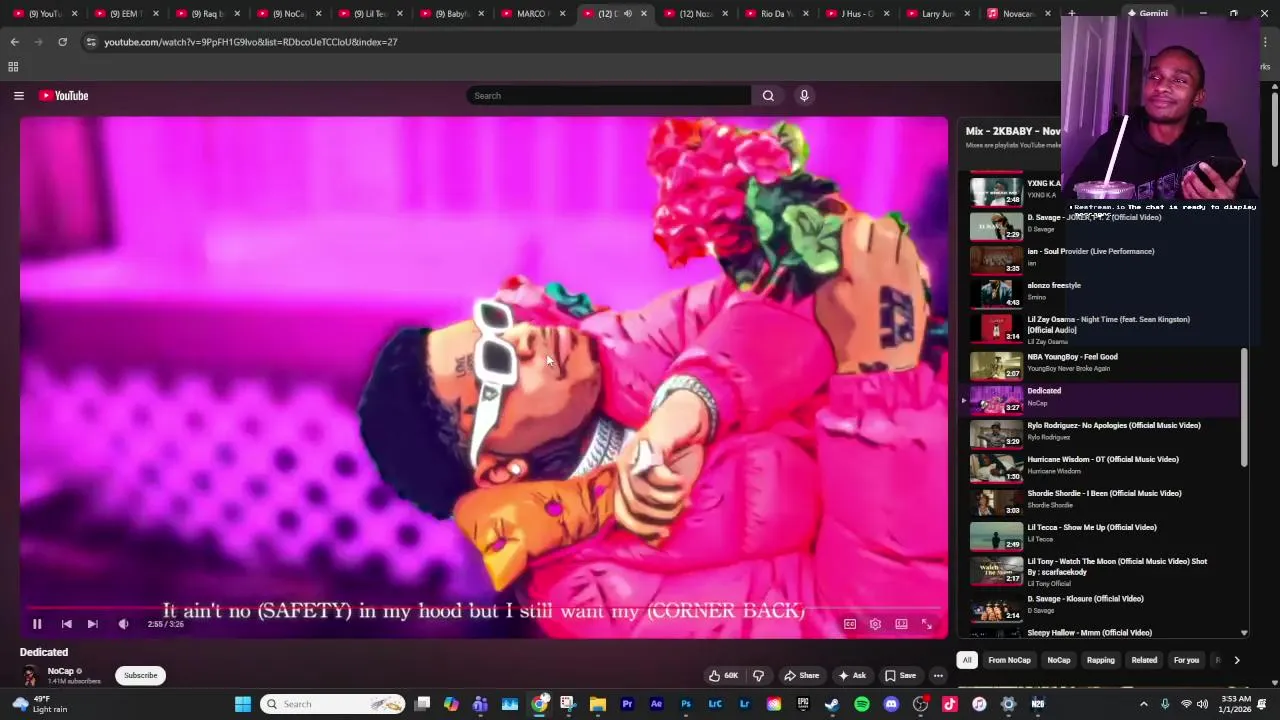Share the video with the Share button

801,675
